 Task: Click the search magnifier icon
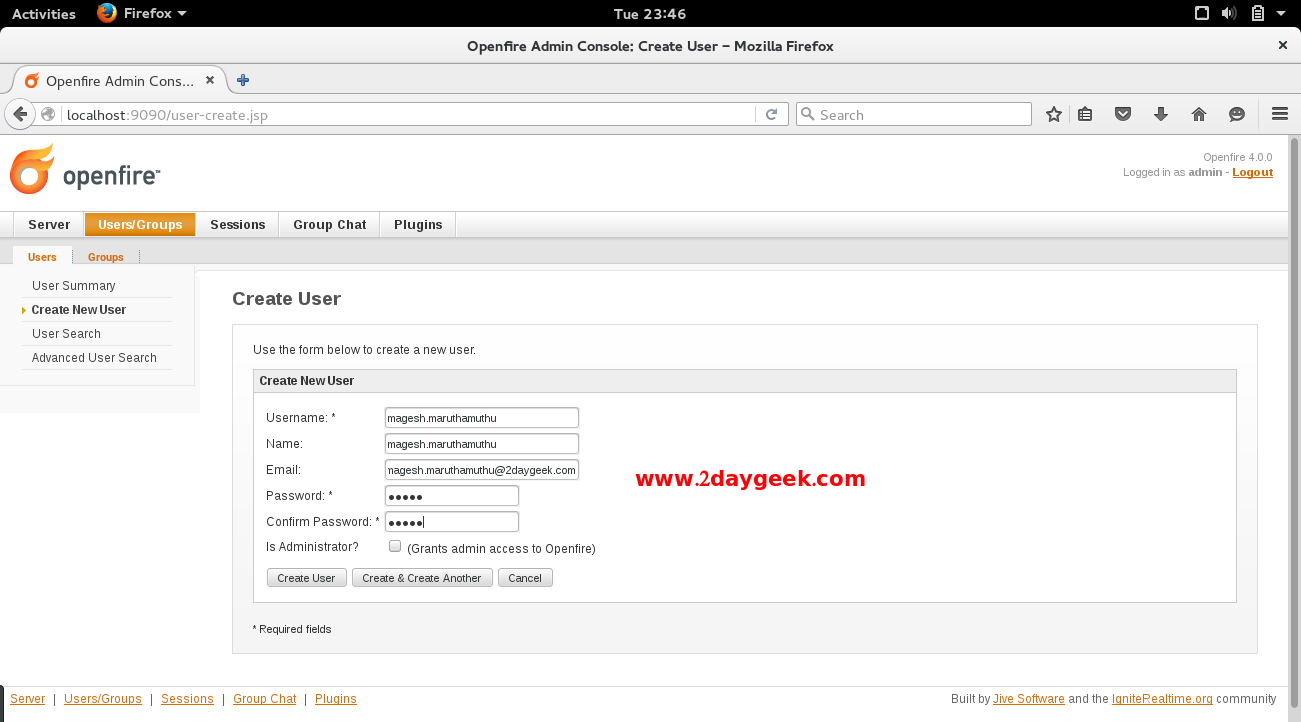(808, 114)
